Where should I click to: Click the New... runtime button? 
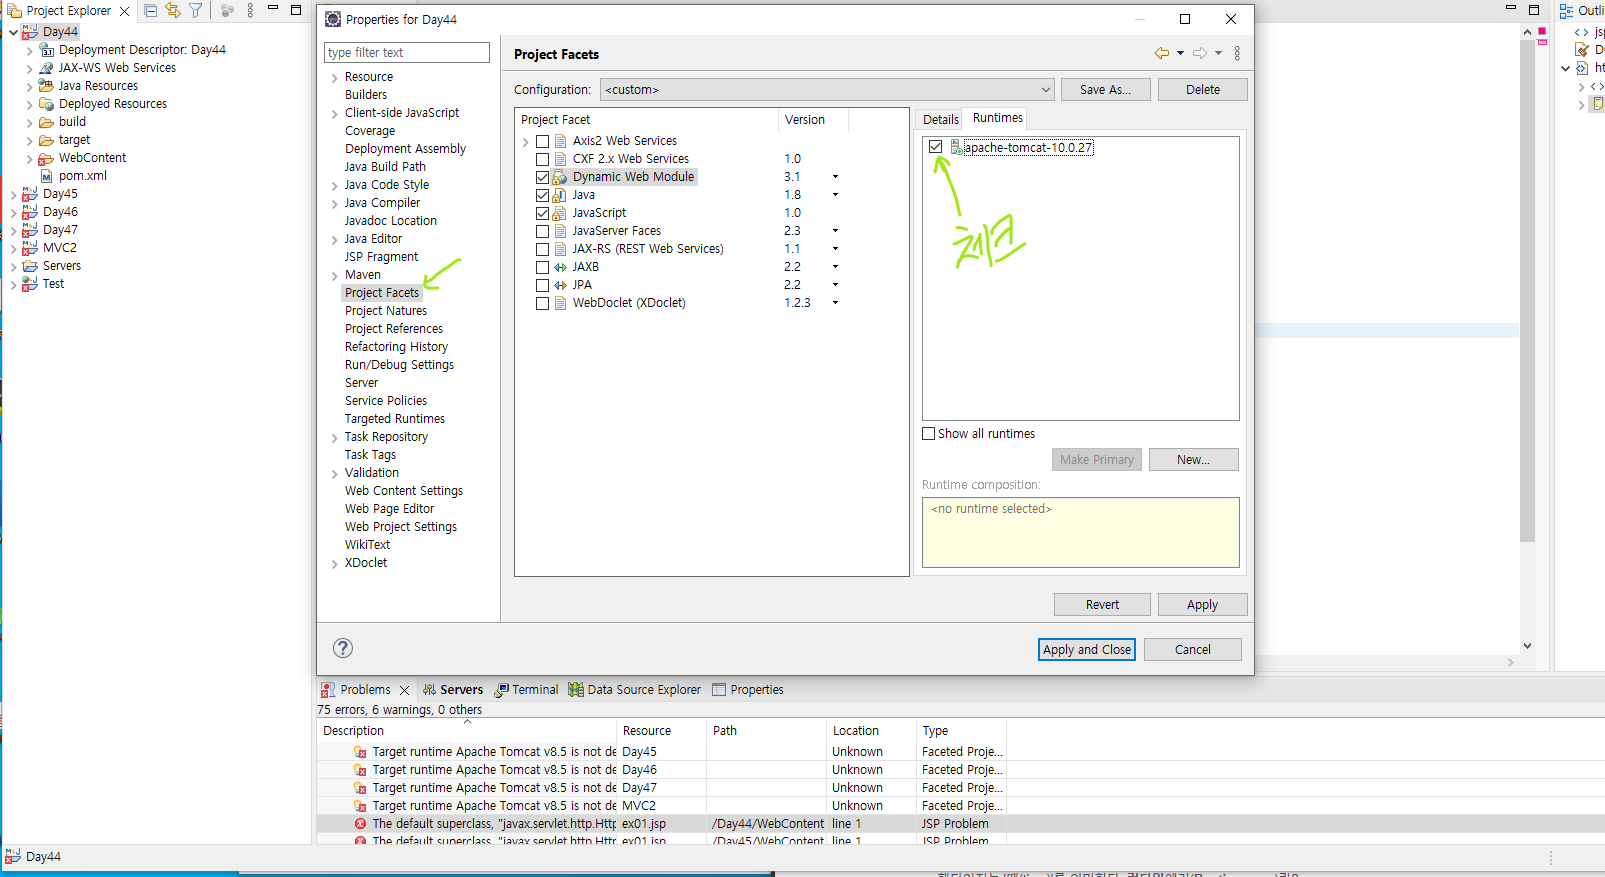pyautogui.click(x=1193, y=460)
